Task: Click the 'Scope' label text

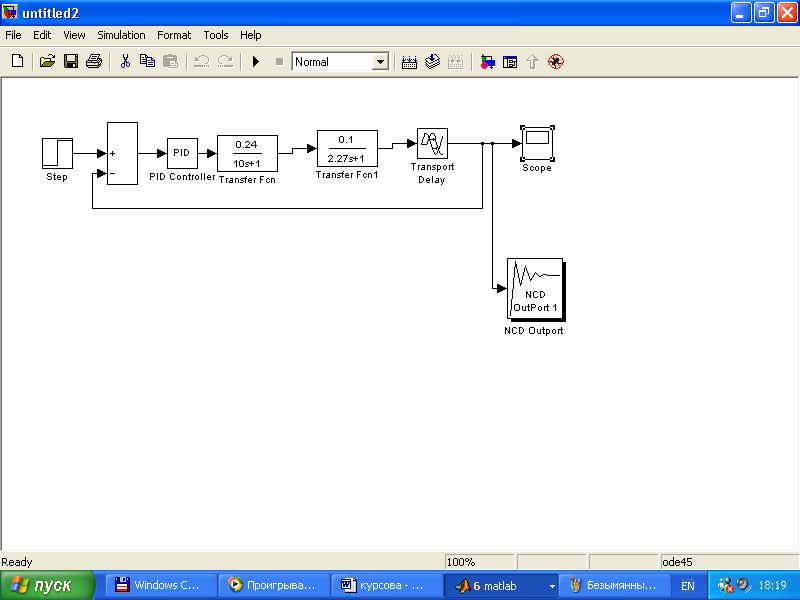Action: pyautogui.click(x=537, y=168)
